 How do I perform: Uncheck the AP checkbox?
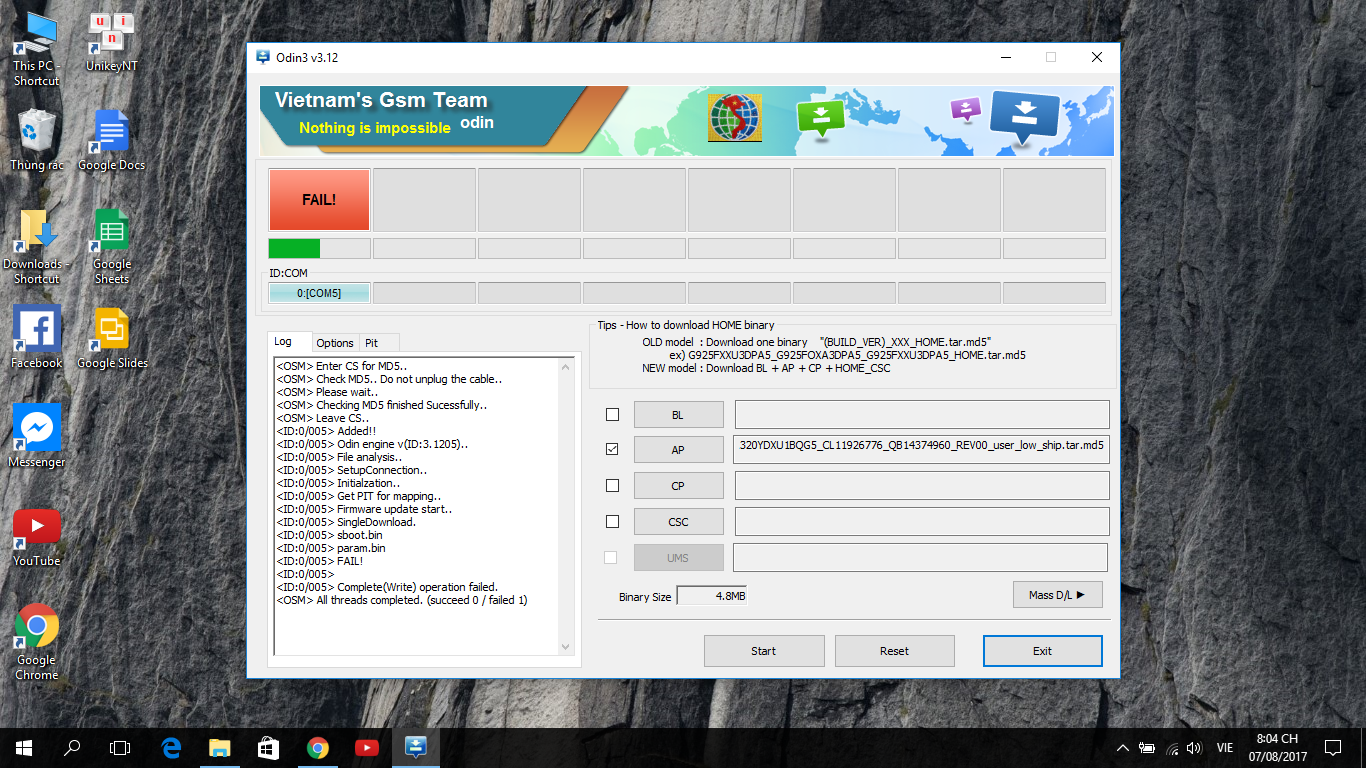pos(612,449)
